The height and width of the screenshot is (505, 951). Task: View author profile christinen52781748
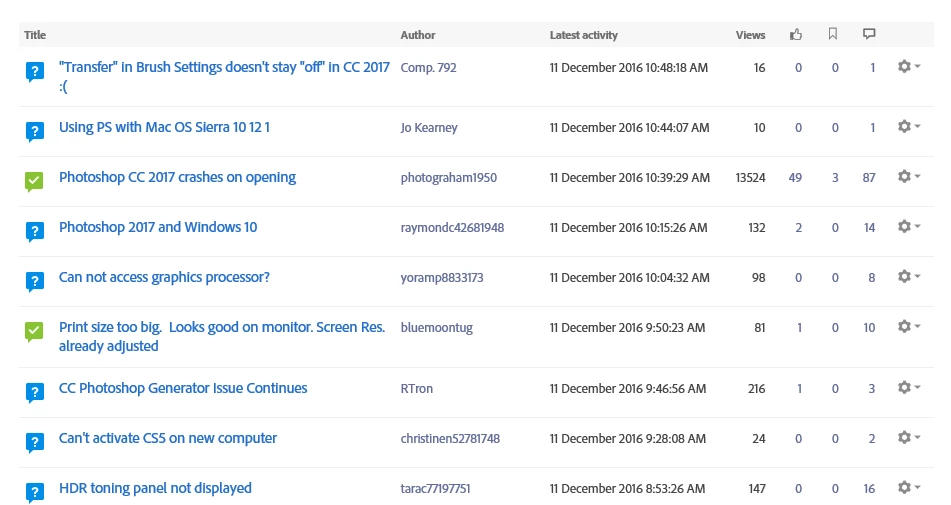[x=450, y=439]
